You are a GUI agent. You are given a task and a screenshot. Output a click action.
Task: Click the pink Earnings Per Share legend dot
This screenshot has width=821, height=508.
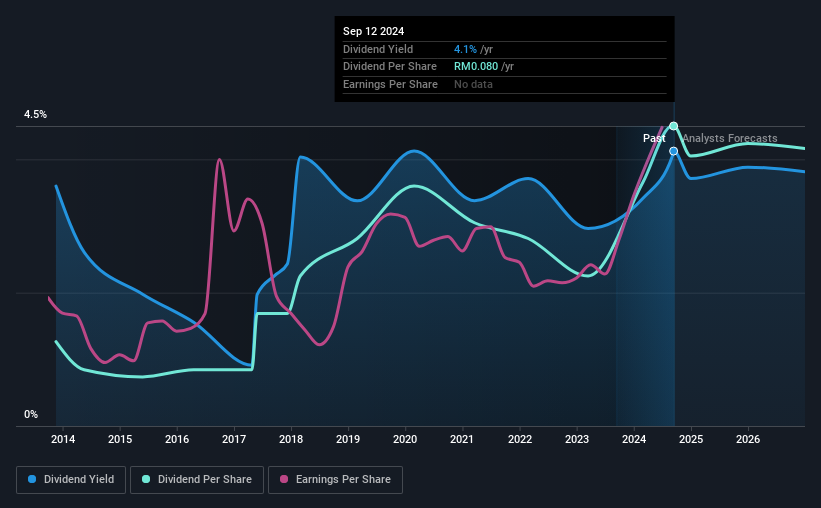(284, 479)
